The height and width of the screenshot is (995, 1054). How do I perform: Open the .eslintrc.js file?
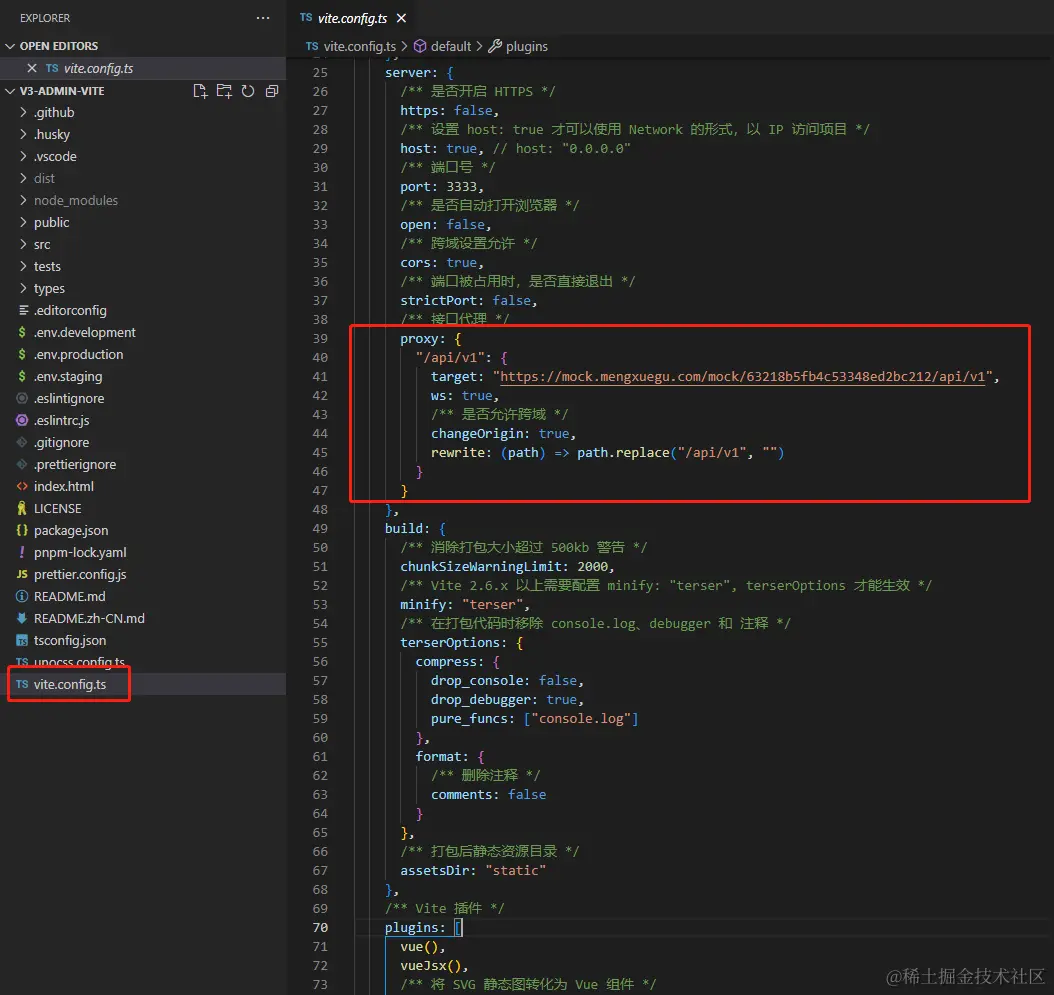click(61, 420)
